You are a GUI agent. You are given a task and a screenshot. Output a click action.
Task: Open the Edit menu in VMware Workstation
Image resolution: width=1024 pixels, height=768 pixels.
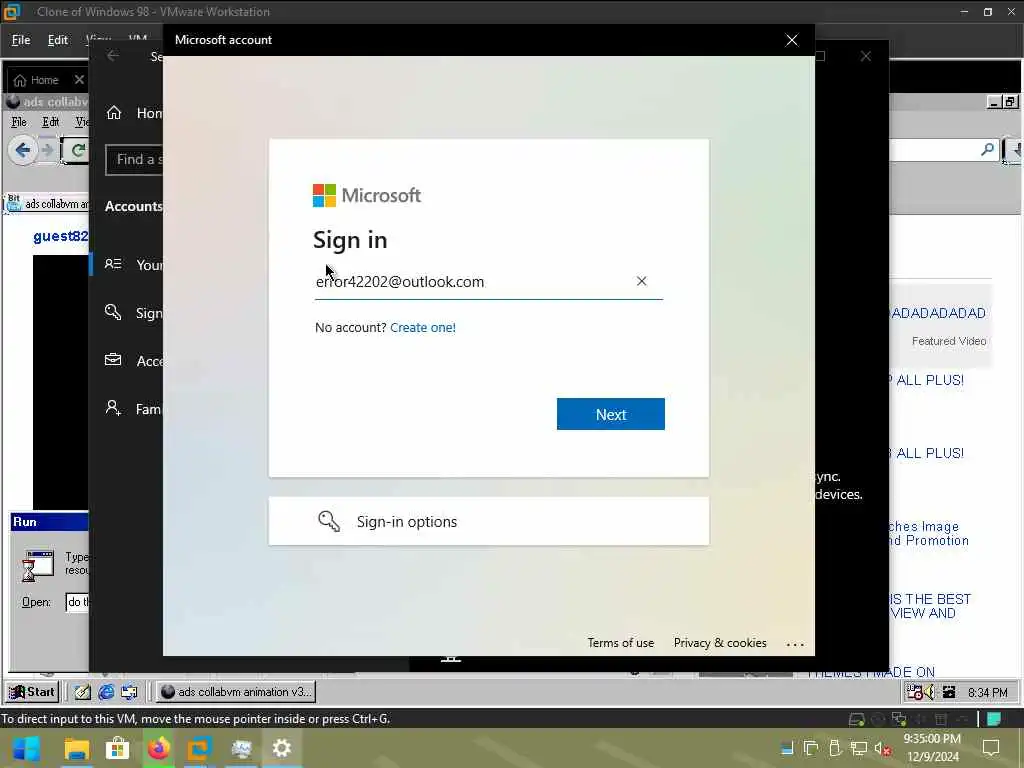[x=57, y=40]
